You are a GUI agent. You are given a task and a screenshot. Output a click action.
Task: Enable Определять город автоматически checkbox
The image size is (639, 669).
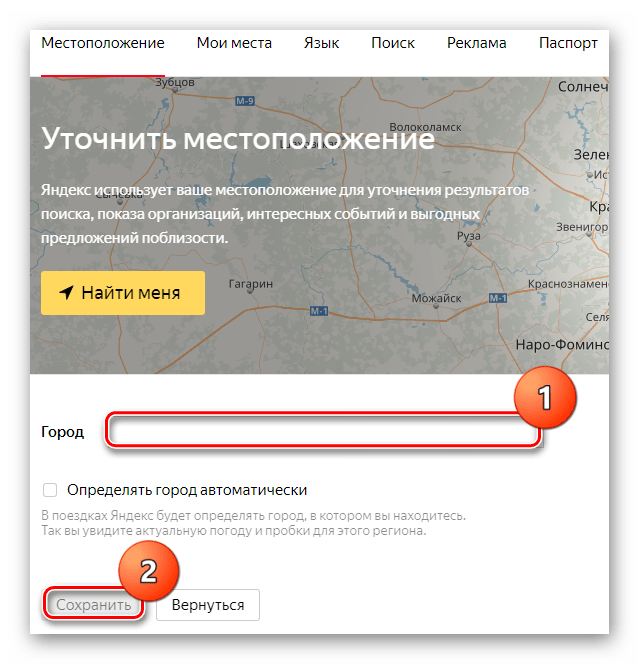[x=50, y=490]
